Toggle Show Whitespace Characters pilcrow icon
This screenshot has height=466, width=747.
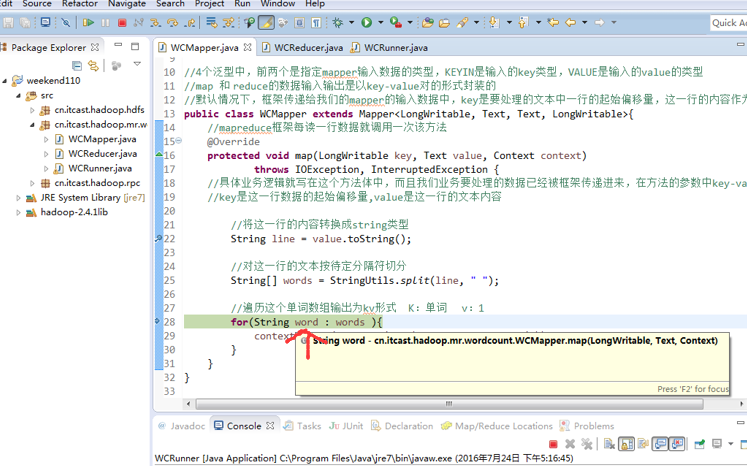316,22
